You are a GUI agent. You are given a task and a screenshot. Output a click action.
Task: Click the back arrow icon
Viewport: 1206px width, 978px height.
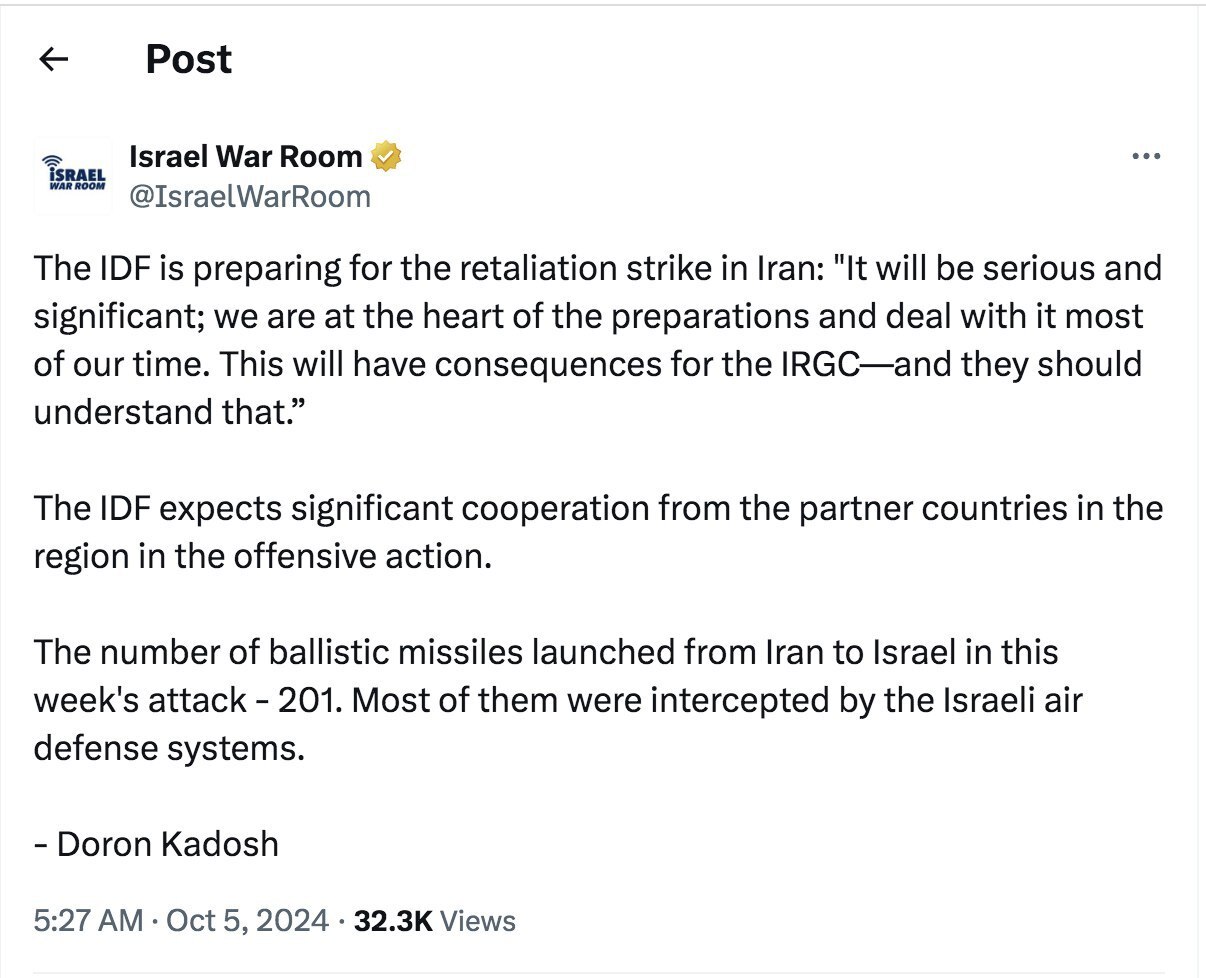coord(52,60)
